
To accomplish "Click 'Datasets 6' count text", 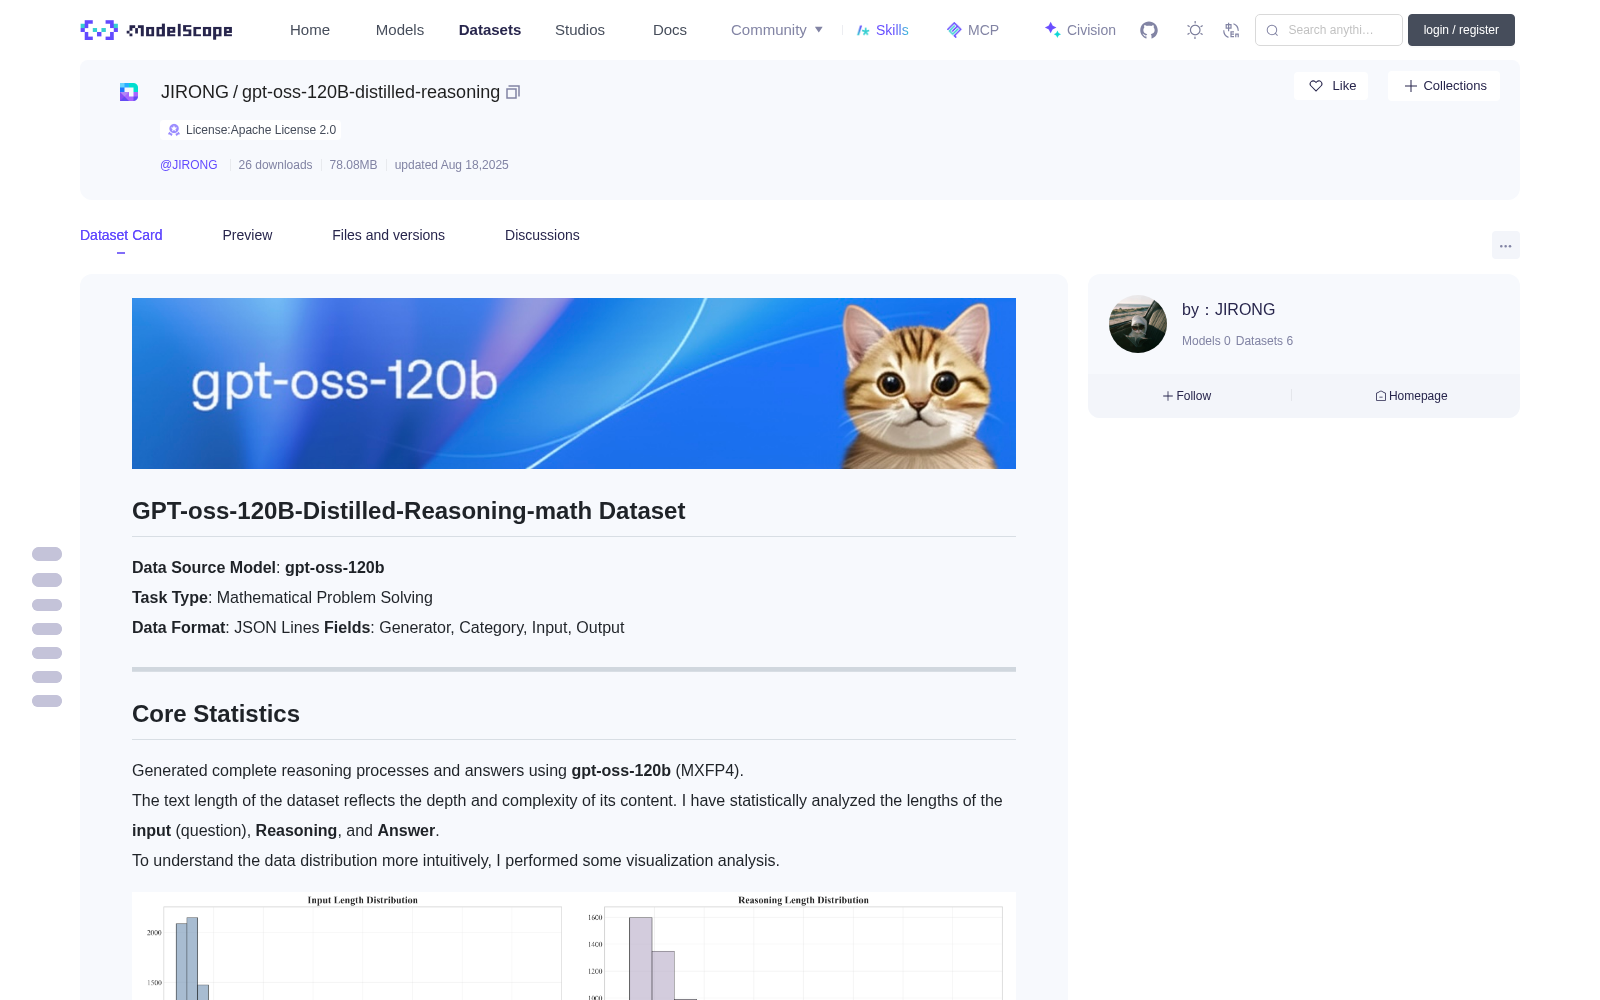I will [x=1264, y=341].
